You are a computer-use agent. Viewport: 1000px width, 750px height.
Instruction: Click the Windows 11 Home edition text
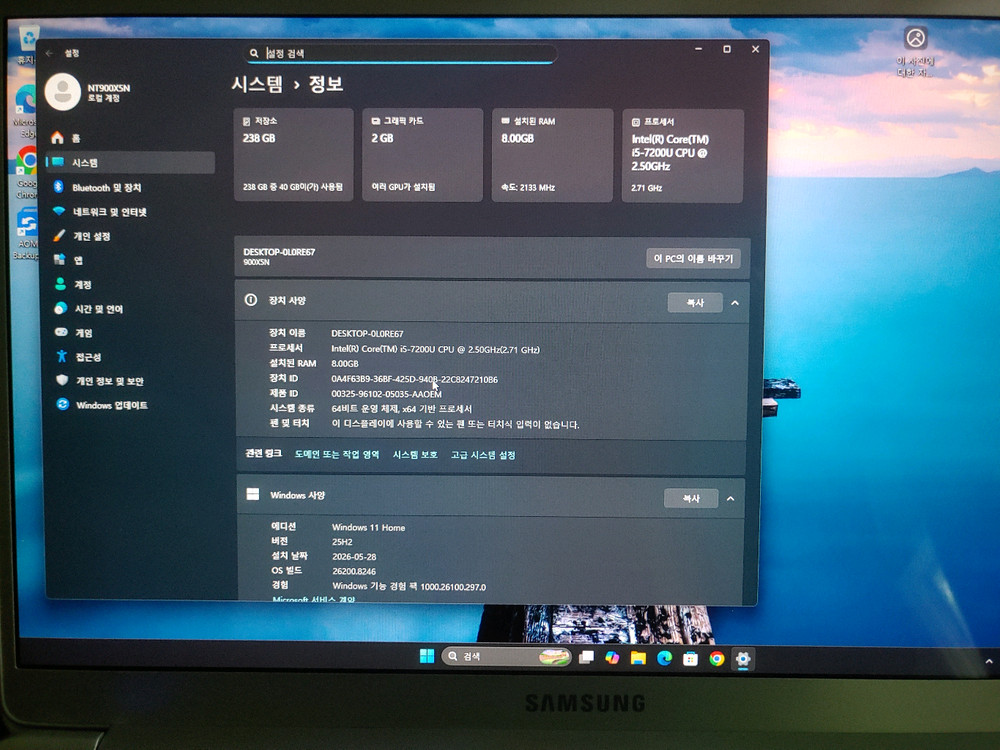click(369, 527)
